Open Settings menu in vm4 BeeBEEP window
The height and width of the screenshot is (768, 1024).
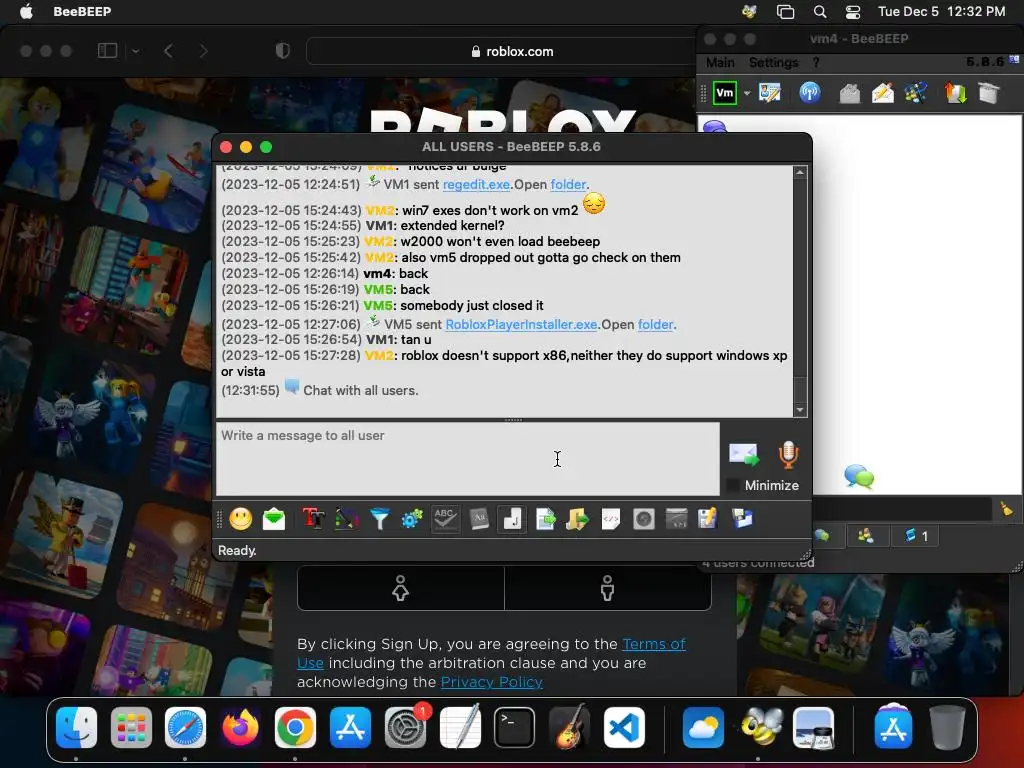(773, 63)
